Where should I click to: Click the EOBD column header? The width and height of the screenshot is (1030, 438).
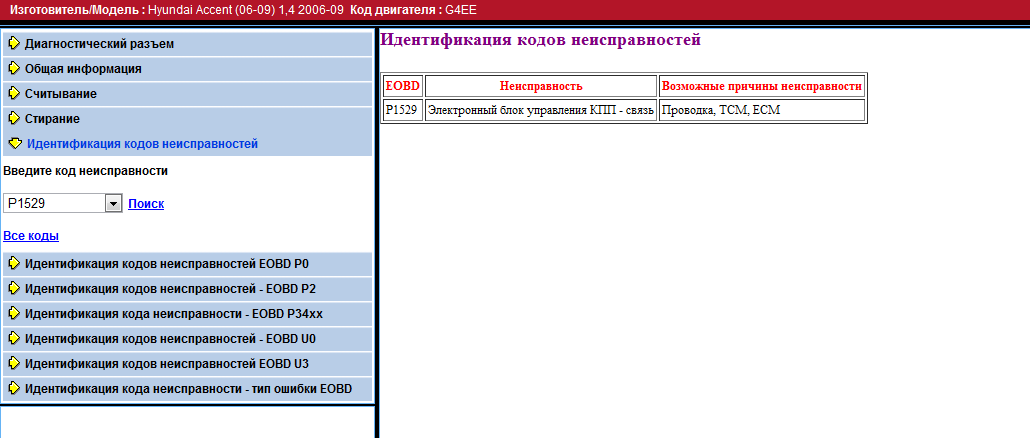(x=402, y=86)
